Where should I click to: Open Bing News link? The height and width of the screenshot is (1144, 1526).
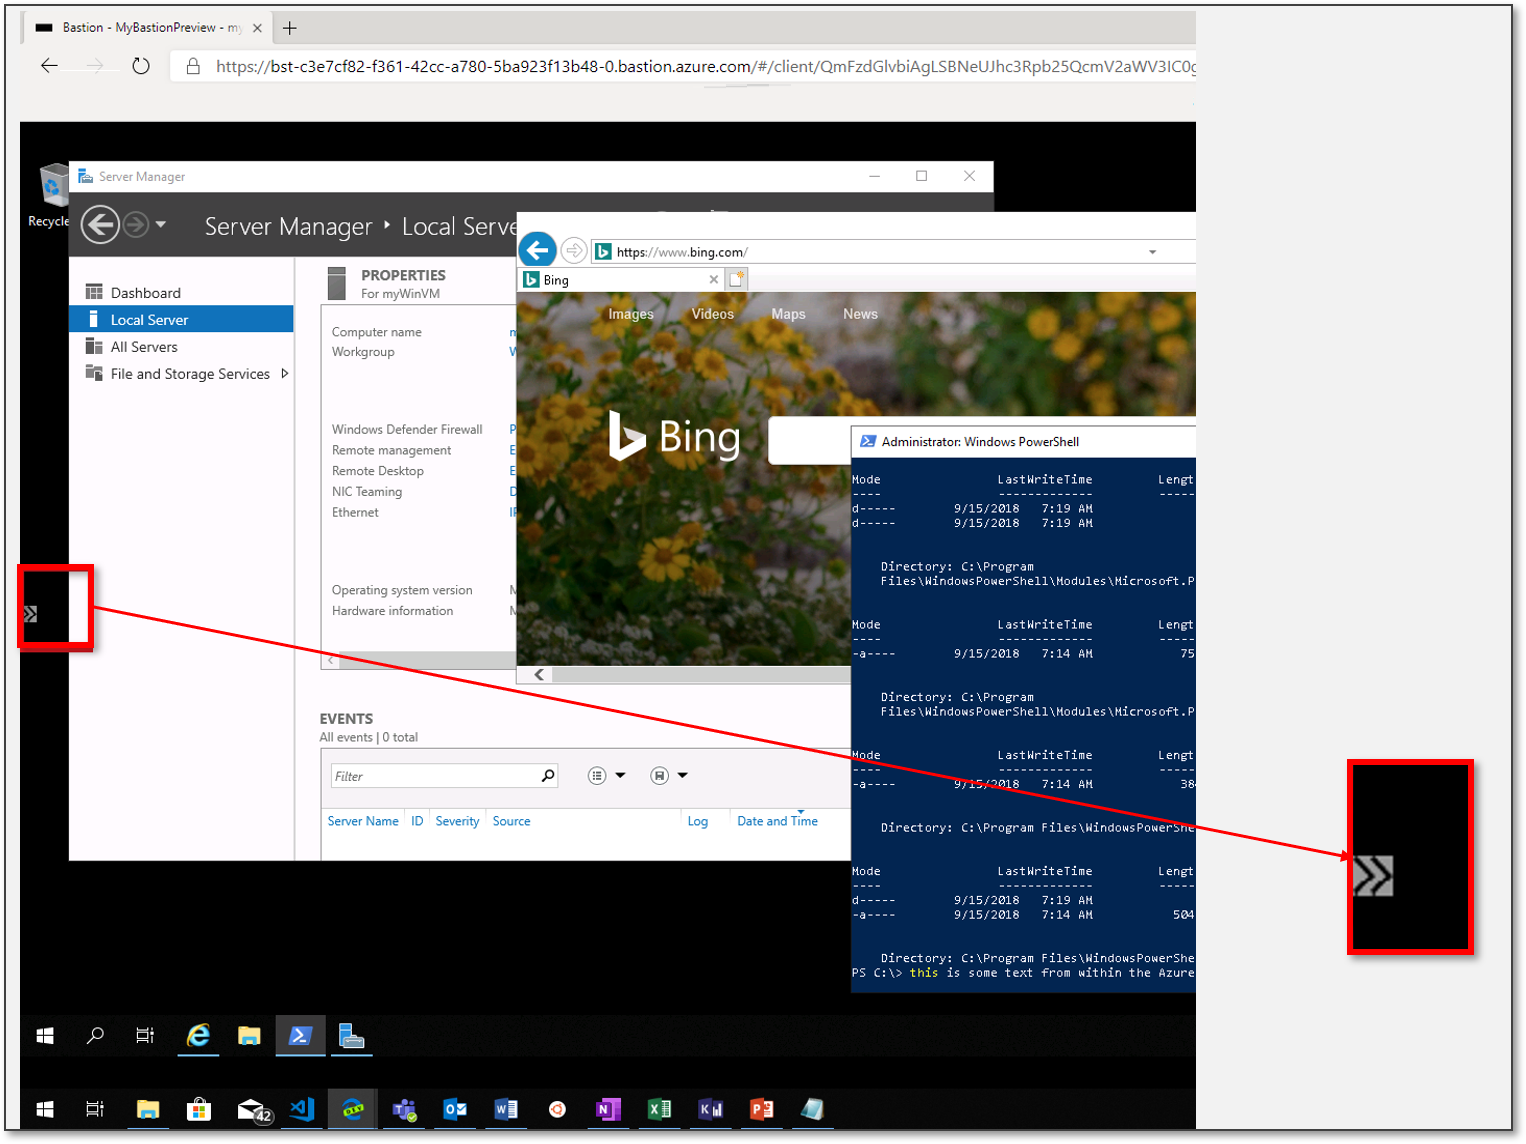[x=860, y=314]
